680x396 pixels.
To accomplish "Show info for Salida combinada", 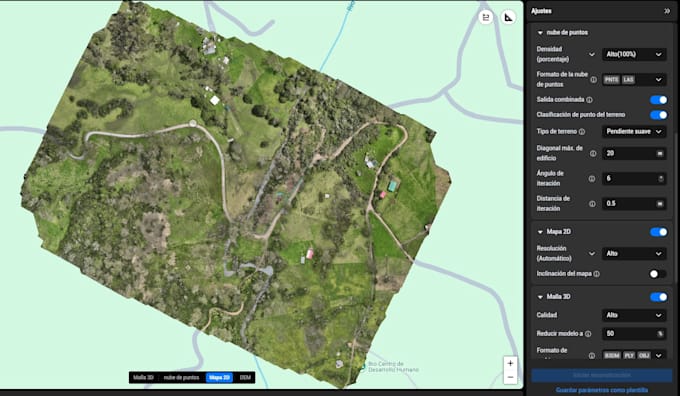I will (x=589, y=100).
